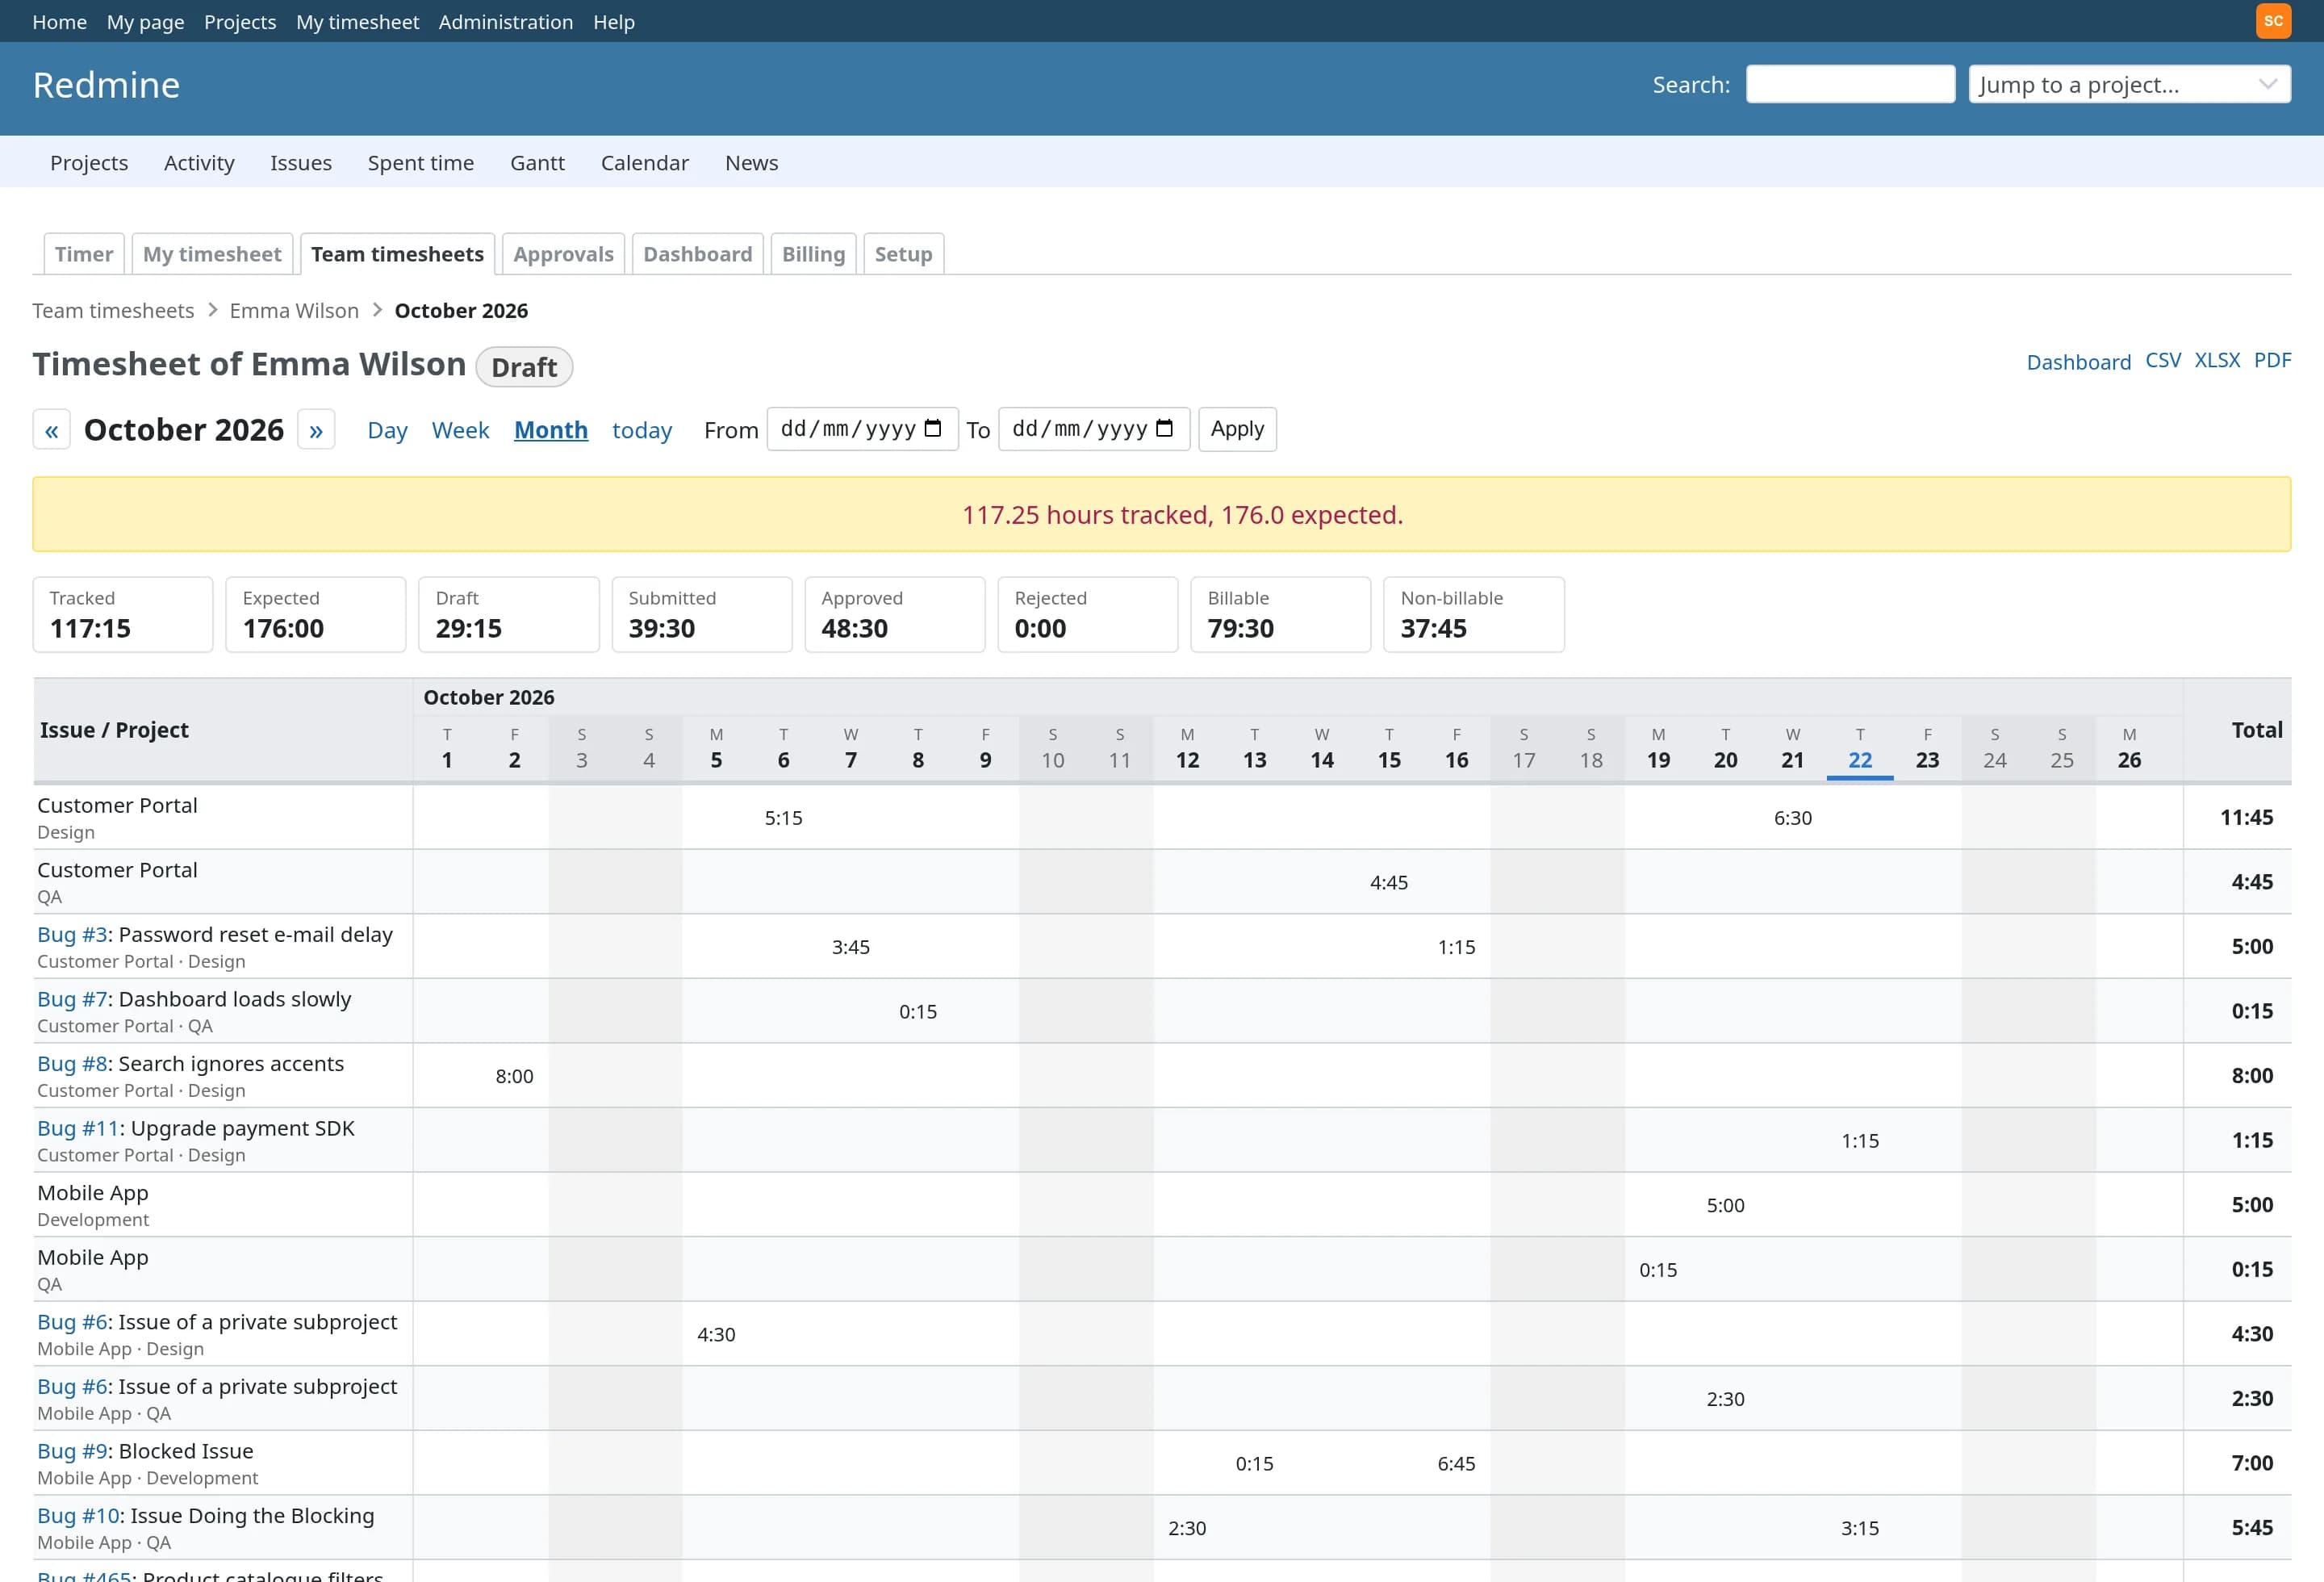Open the From date calendar picker icon

933,429
